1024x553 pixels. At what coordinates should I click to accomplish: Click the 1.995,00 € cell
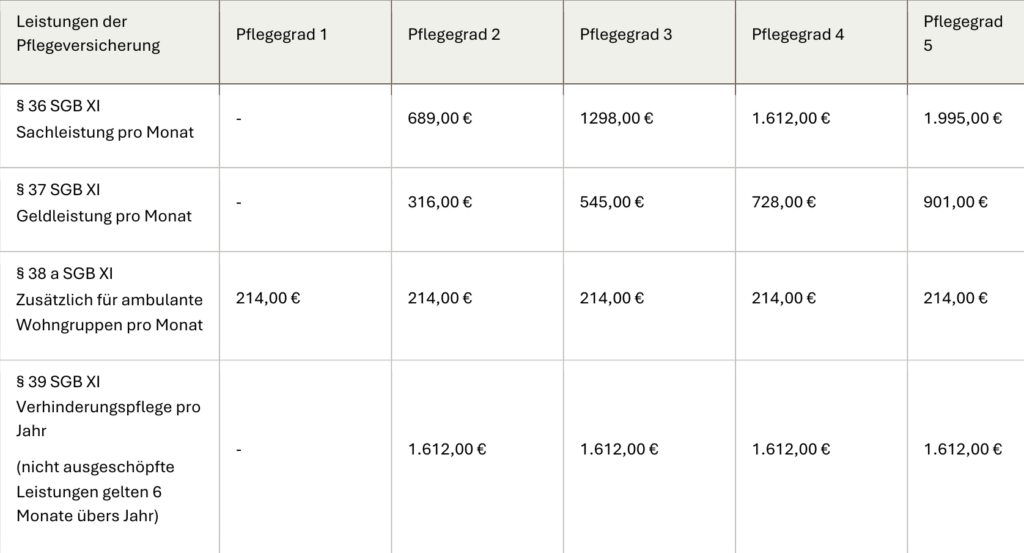coord(963,118)
